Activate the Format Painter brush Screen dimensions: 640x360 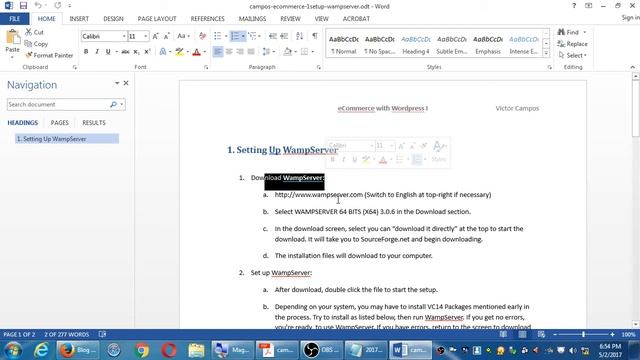49,55
